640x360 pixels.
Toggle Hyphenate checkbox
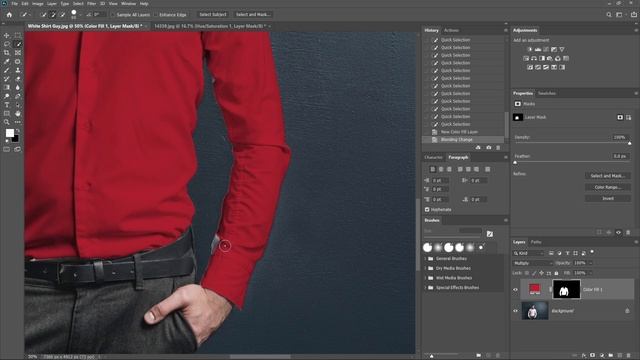[x=427, y=209]
